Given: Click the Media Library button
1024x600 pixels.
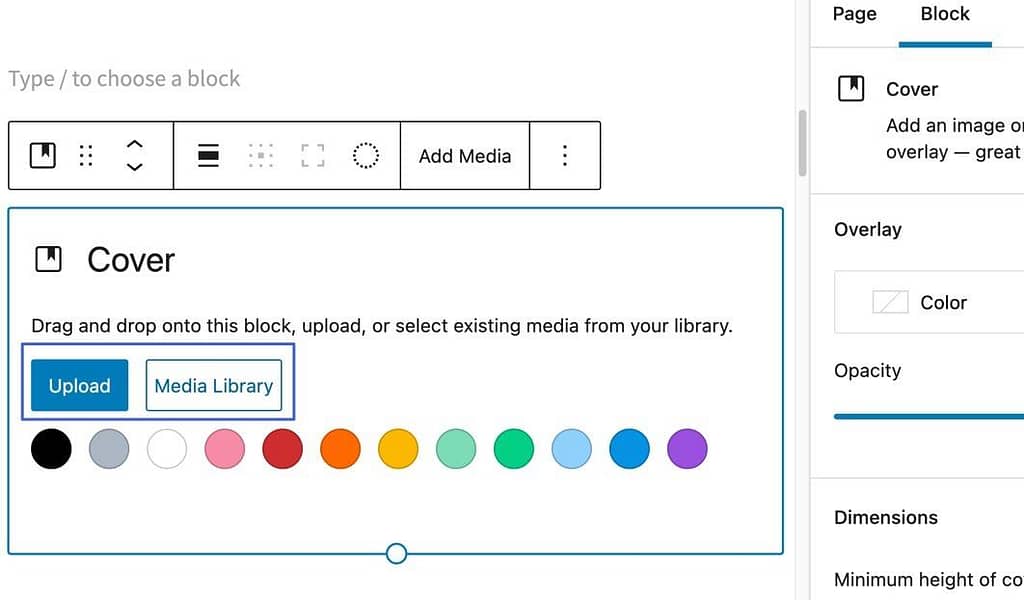Looking at the screenshot, I should click(x=214, y=385).
